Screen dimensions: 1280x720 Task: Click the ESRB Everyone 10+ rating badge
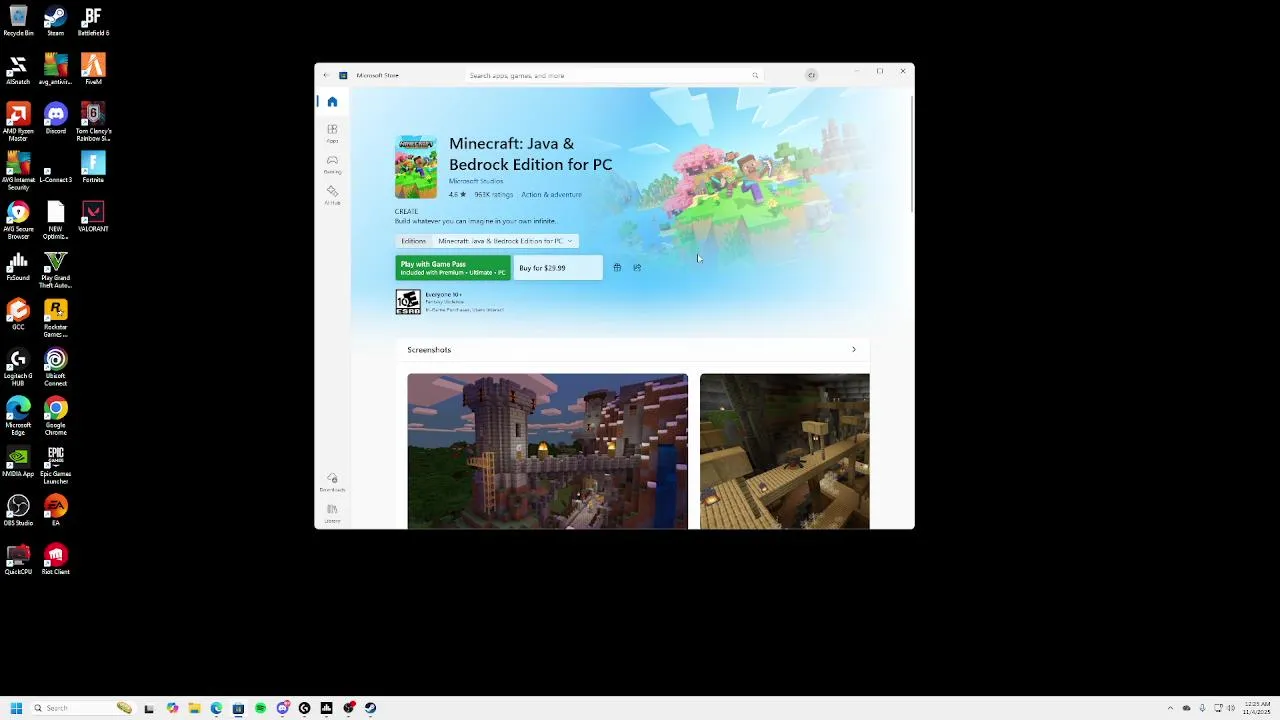(408, 302)
